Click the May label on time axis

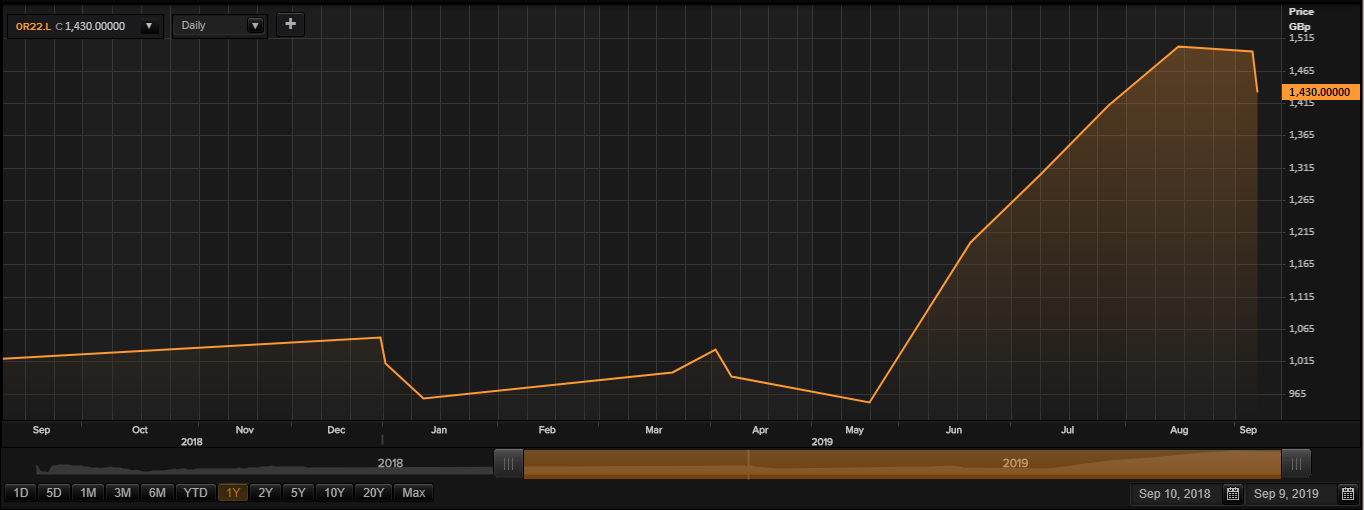pos(854,430)
